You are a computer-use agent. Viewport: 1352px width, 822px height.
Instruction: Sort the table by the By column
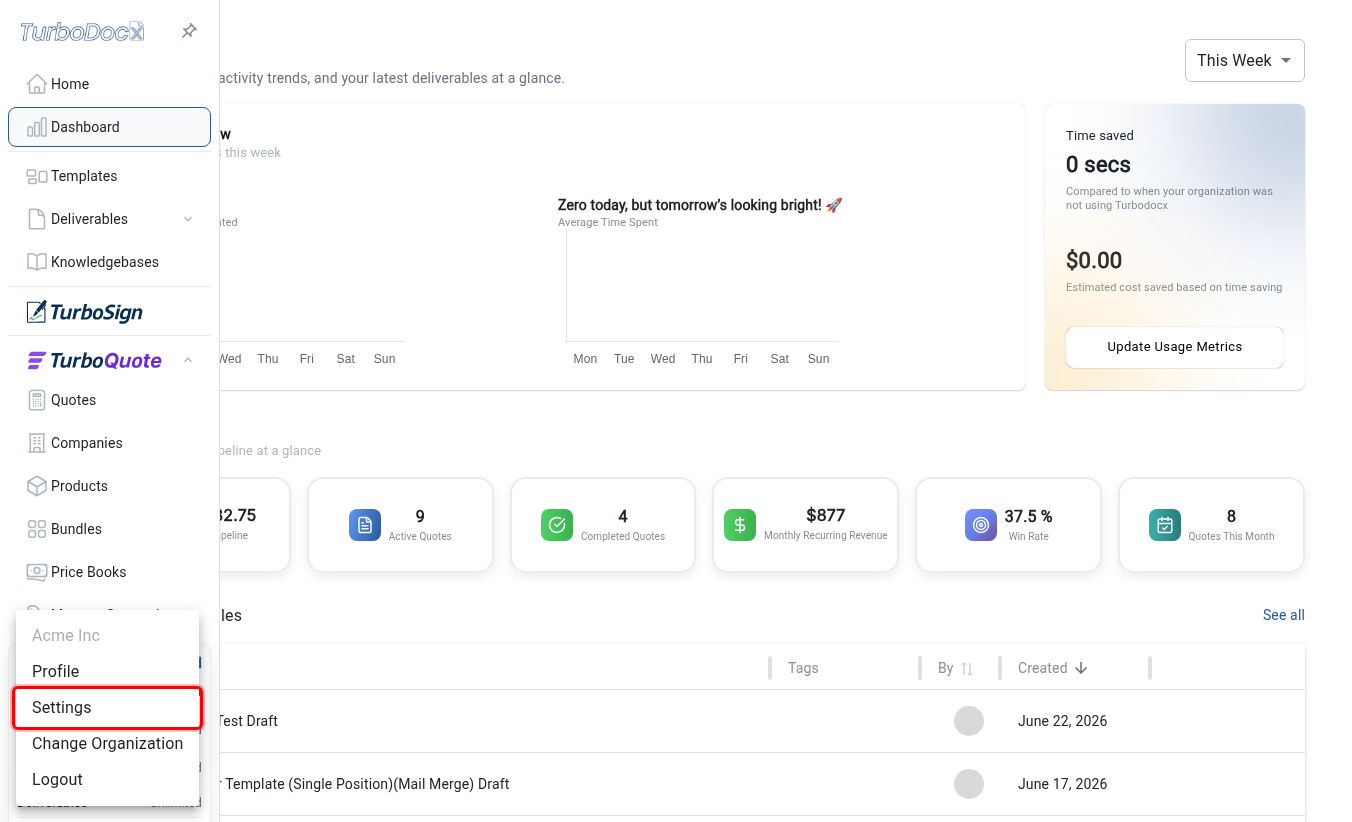956,668
